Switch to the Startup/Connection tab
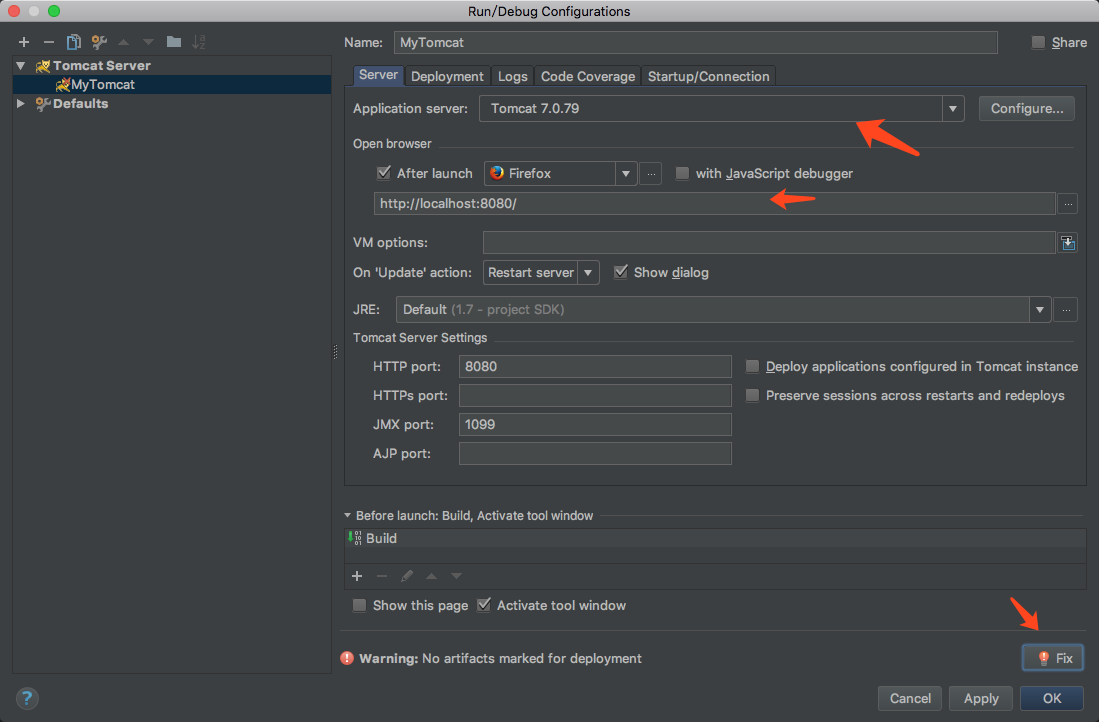Screen dimensions: 1099x722 [x=708, y=76]
